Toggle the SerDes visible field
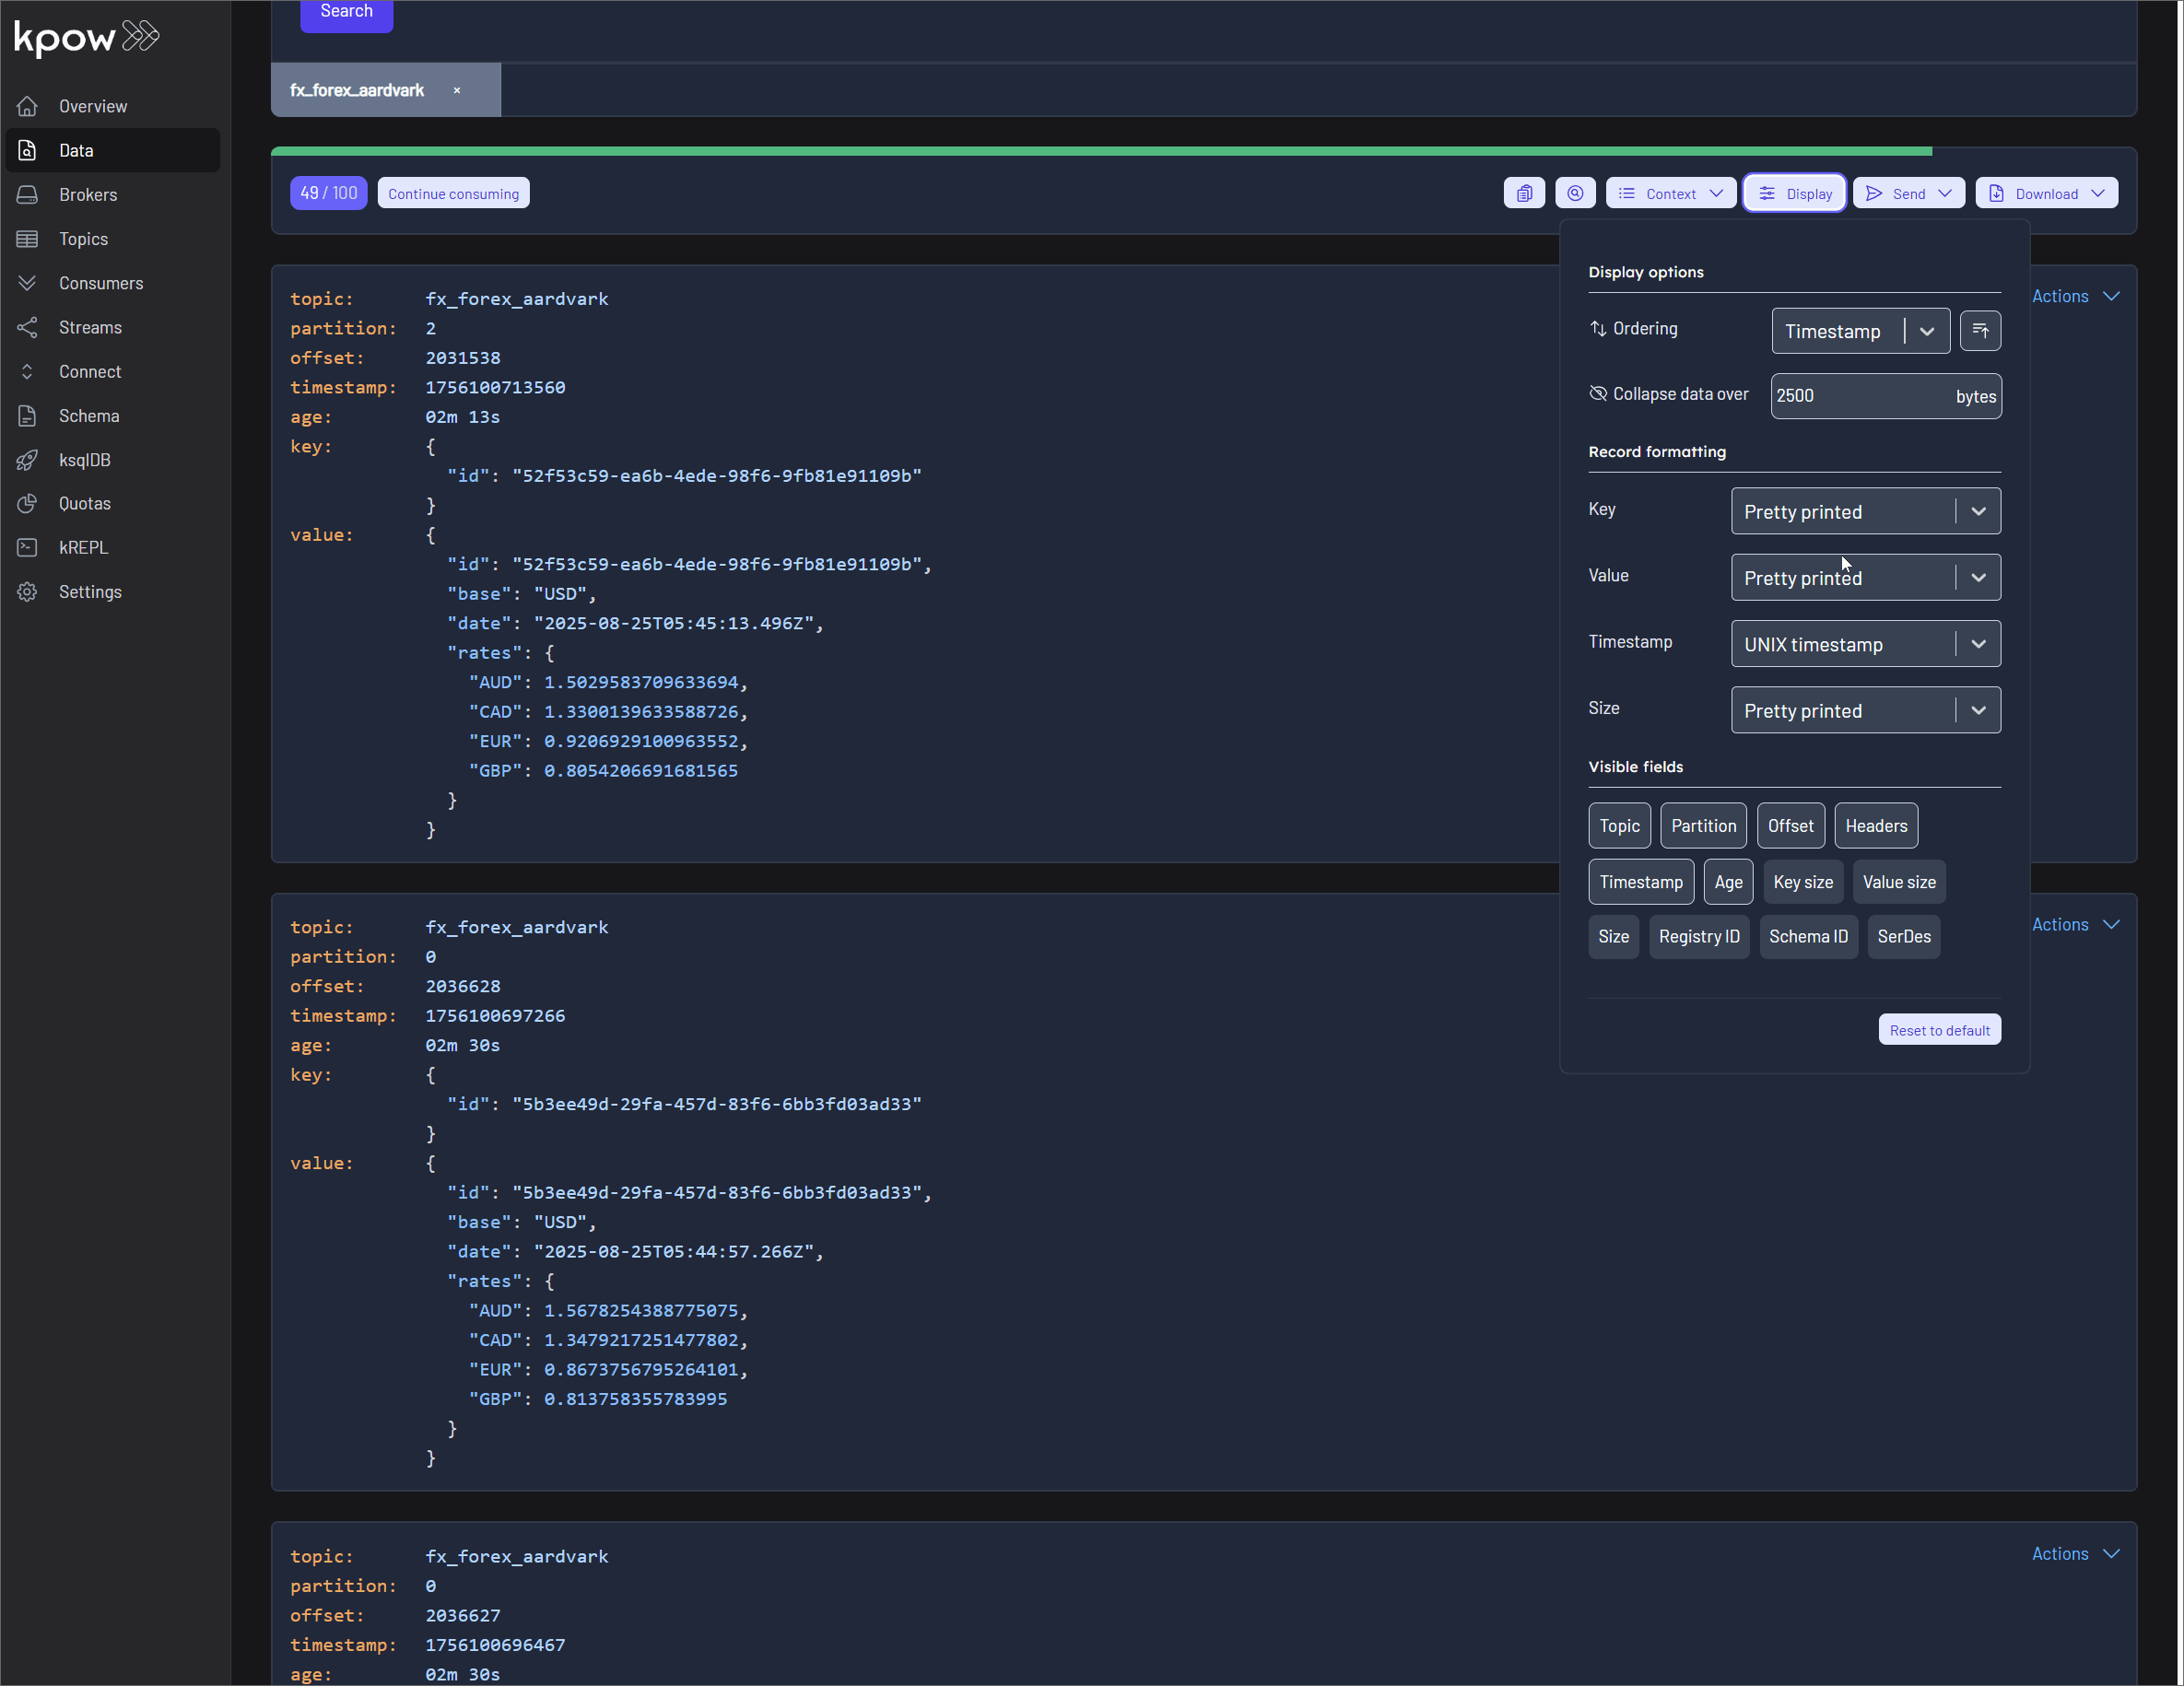2184x1686 pixels. tap(1903, 936)
